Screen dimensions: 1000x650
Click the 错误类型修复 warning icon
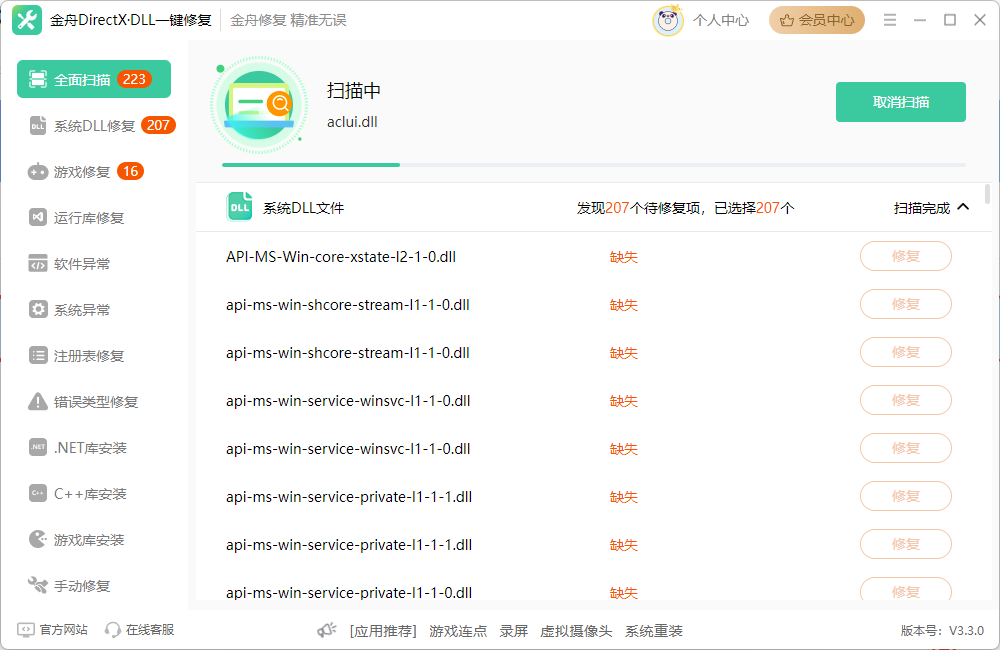click(x=38, y=401)
